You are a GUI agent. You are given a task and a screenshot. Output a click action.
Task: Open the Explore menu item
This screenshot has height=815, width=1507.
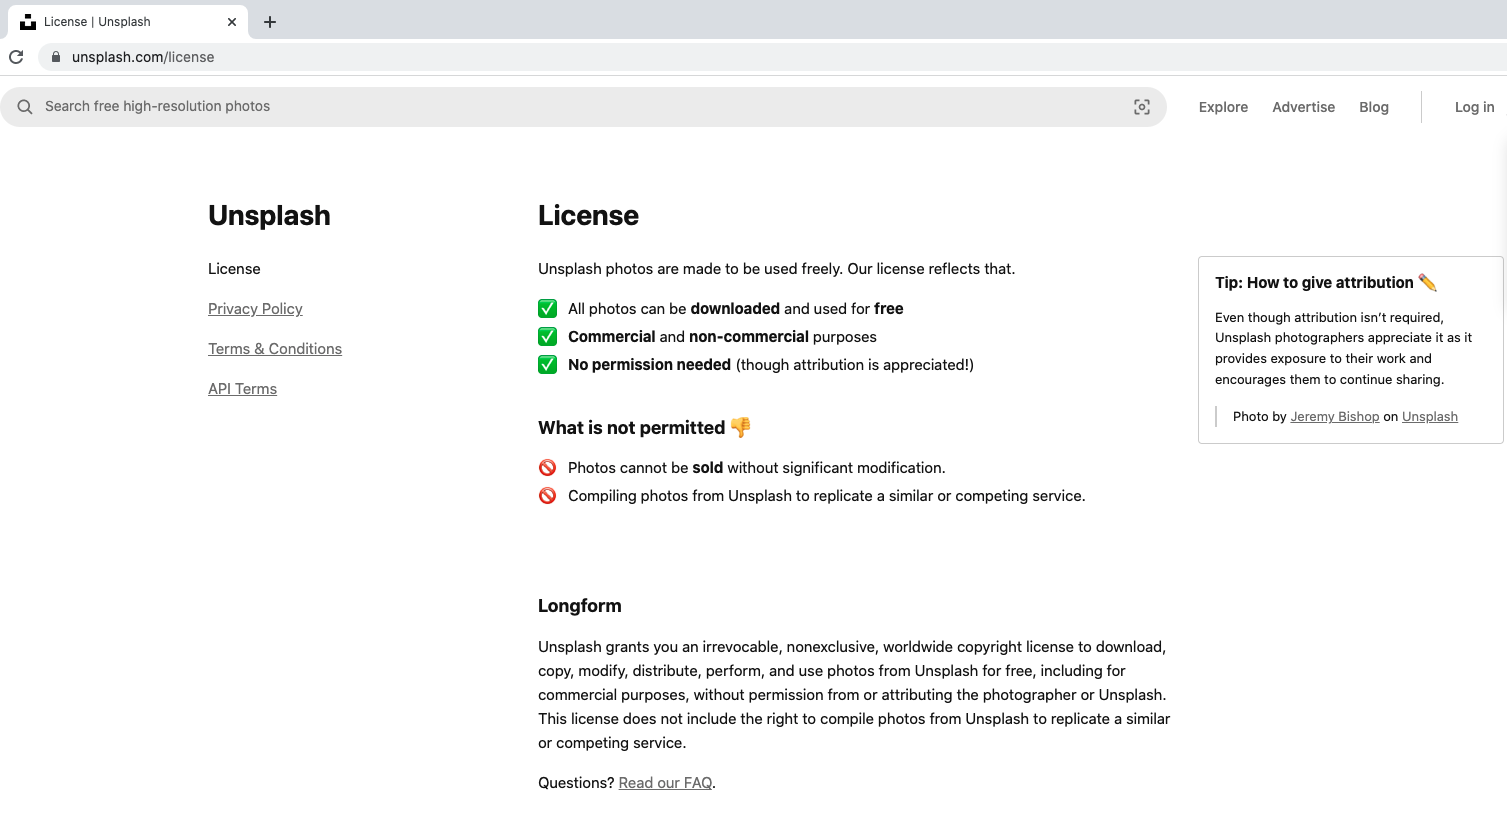[1223, 106]
